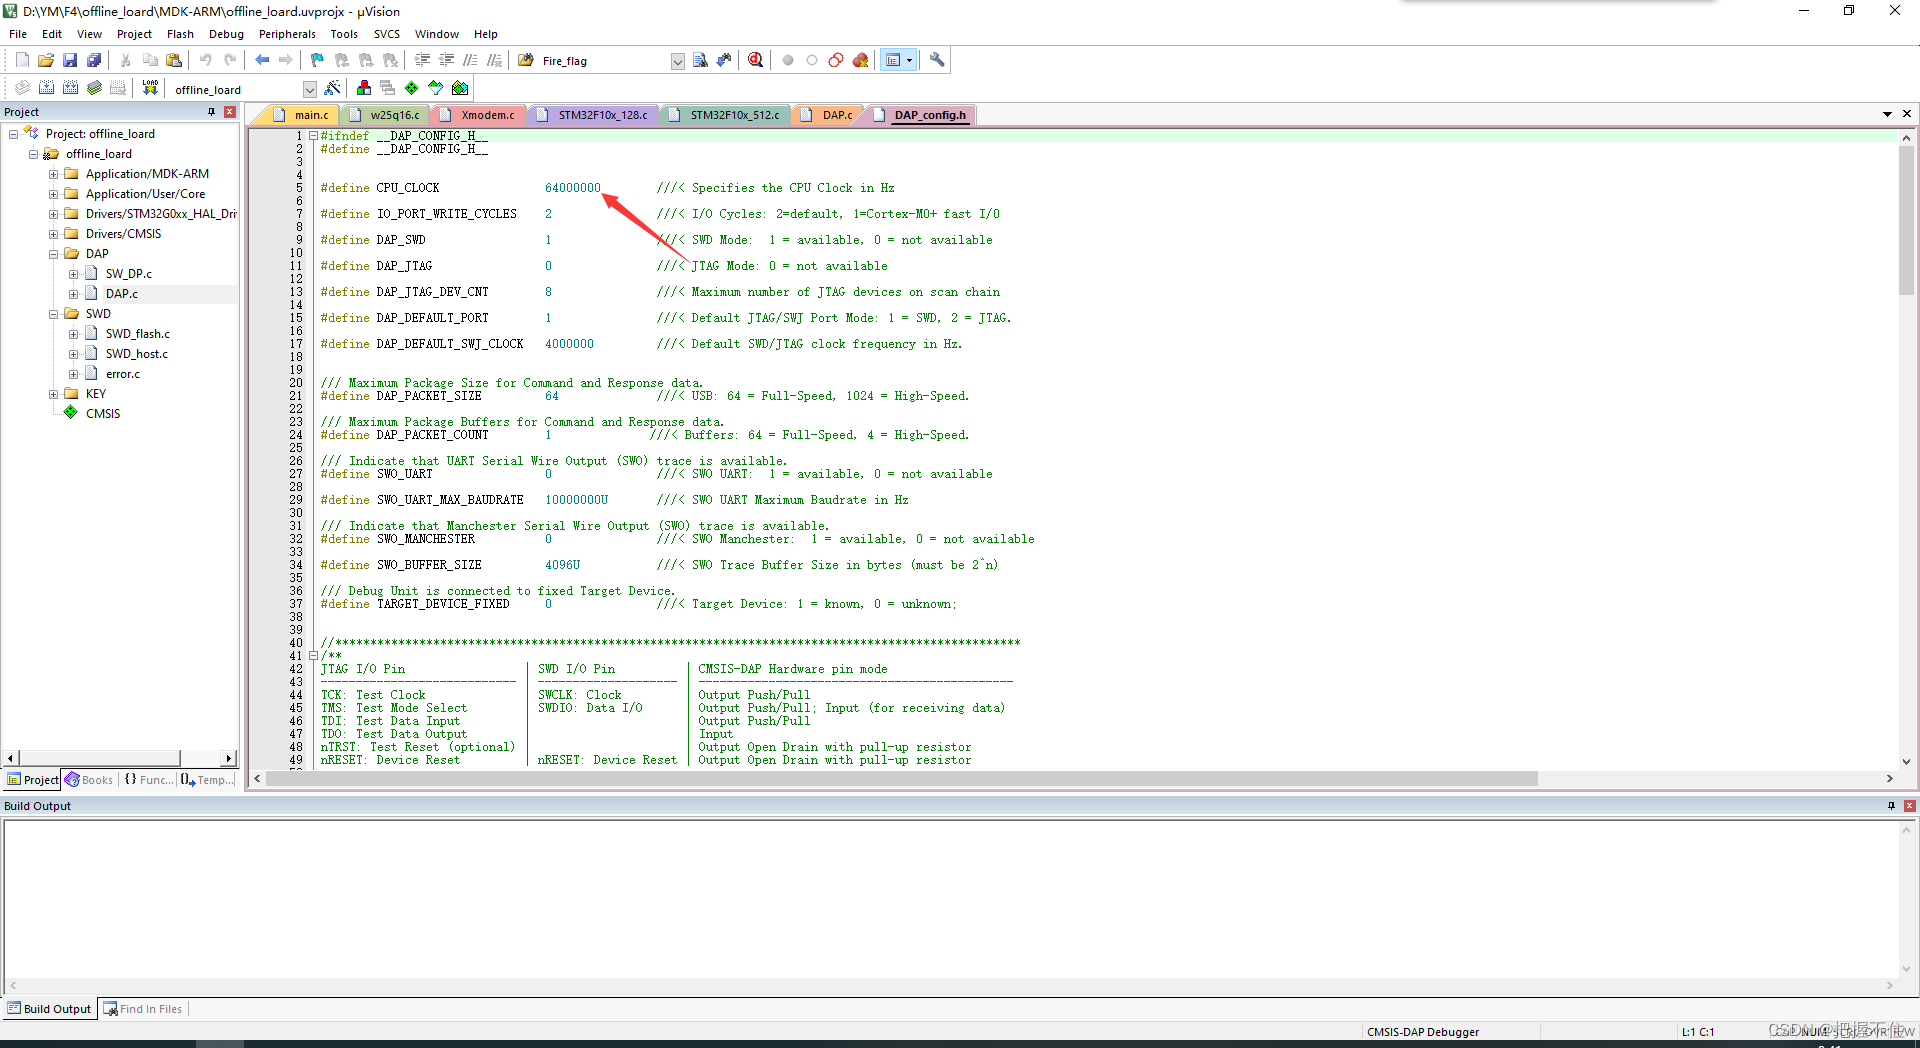
Task: Collapse the DAP folder in project tree
Action: coord(54,254)
